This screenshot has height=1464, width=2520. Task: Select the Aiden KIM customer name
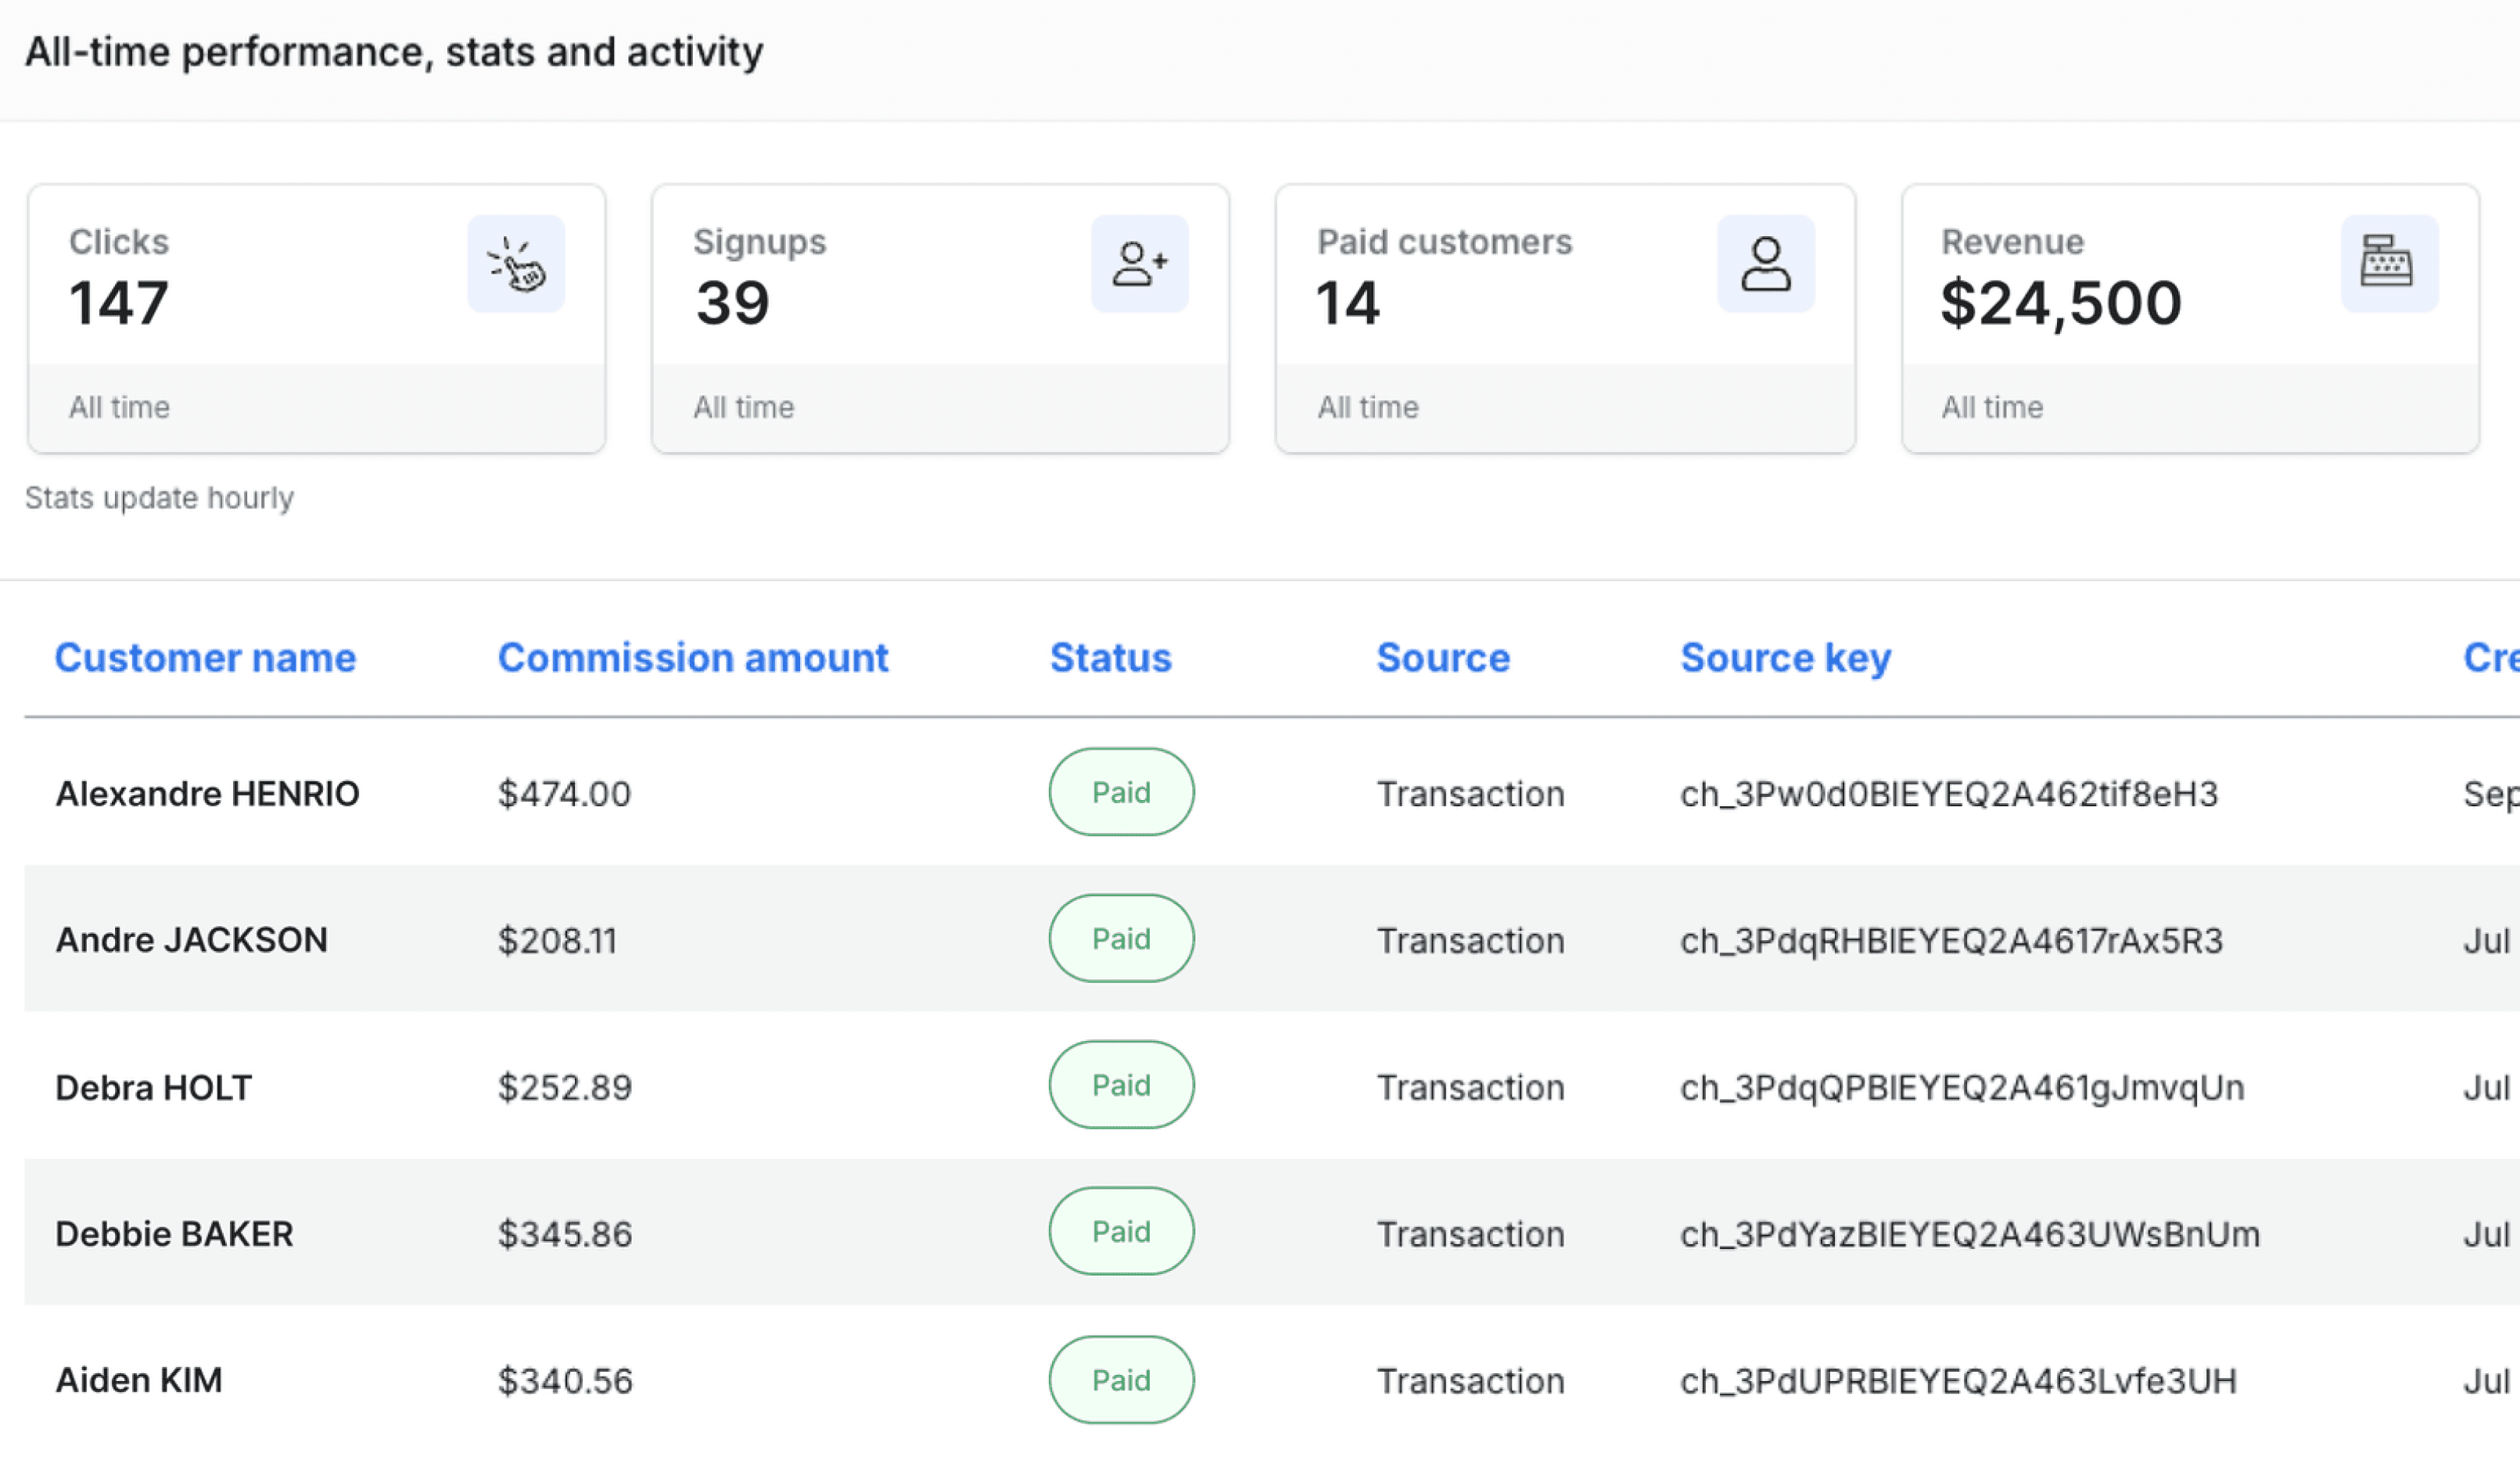pyautogui.click(x=138, y=1380)
